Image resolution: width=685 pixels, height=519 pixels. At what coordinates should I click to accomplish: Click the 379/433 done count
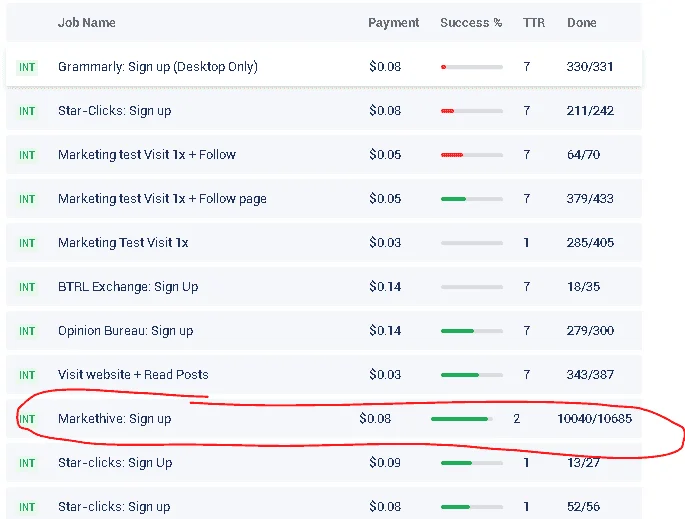click(590, 199)
